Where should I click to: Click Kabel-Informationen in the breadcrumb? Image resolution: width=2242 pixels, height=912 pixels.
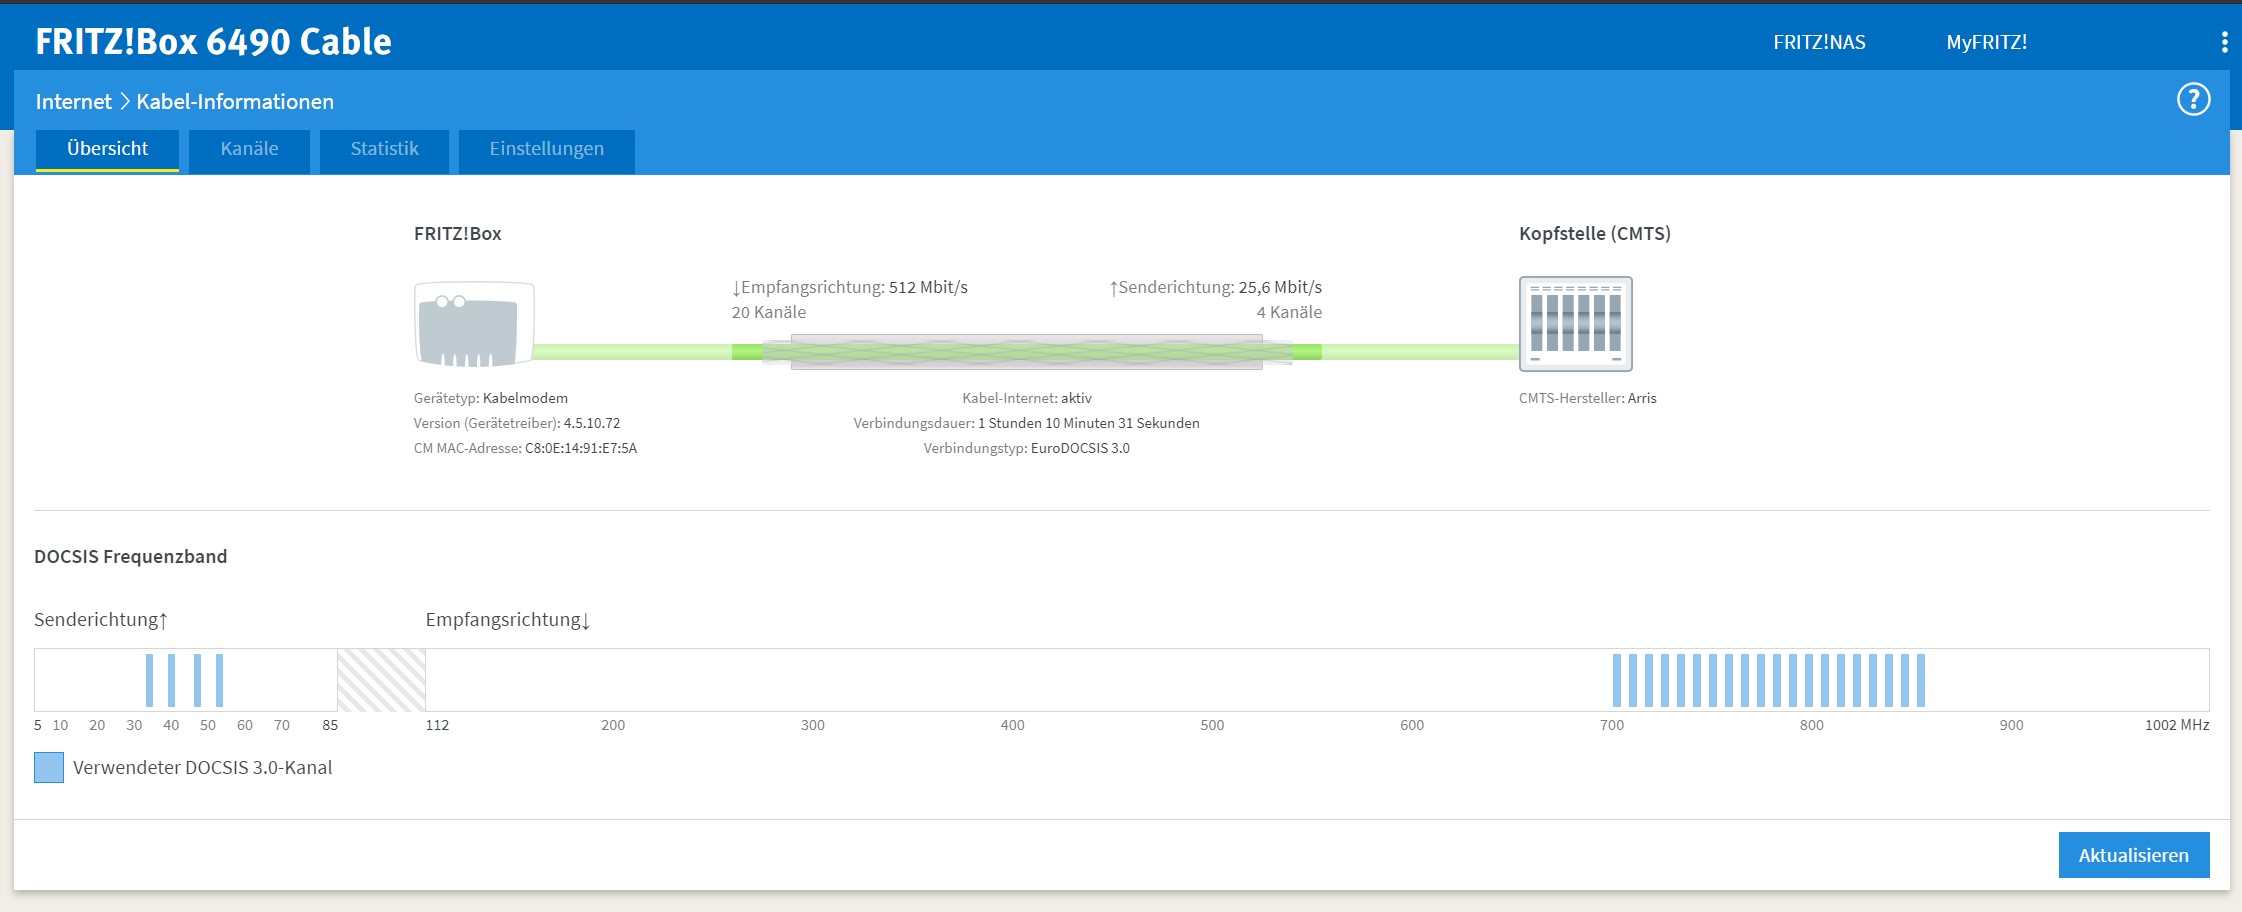click(235, 101)
